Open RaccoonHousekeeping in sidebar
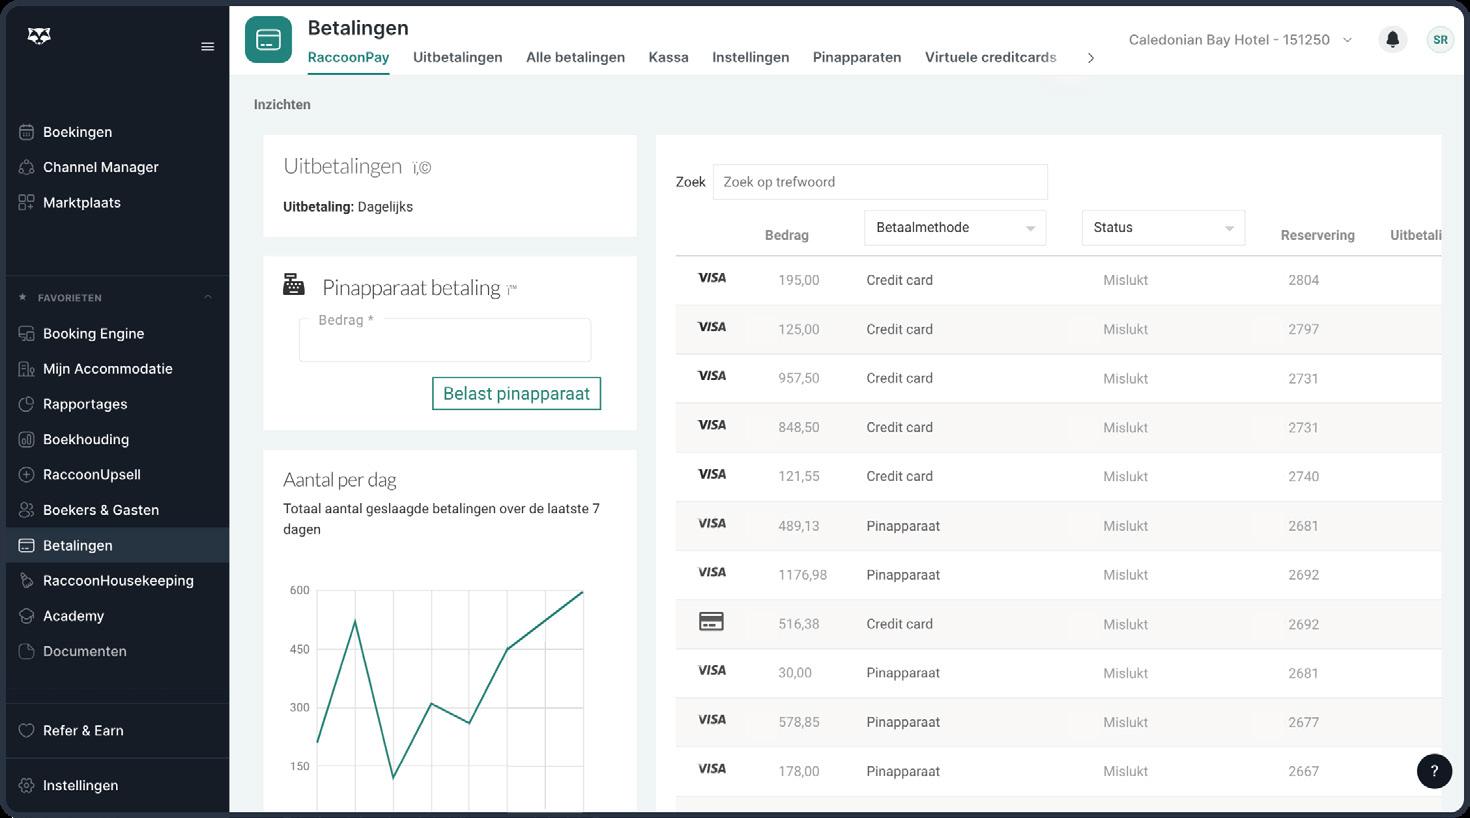This screenshot has width=1470, height=818. pos(118,580)
